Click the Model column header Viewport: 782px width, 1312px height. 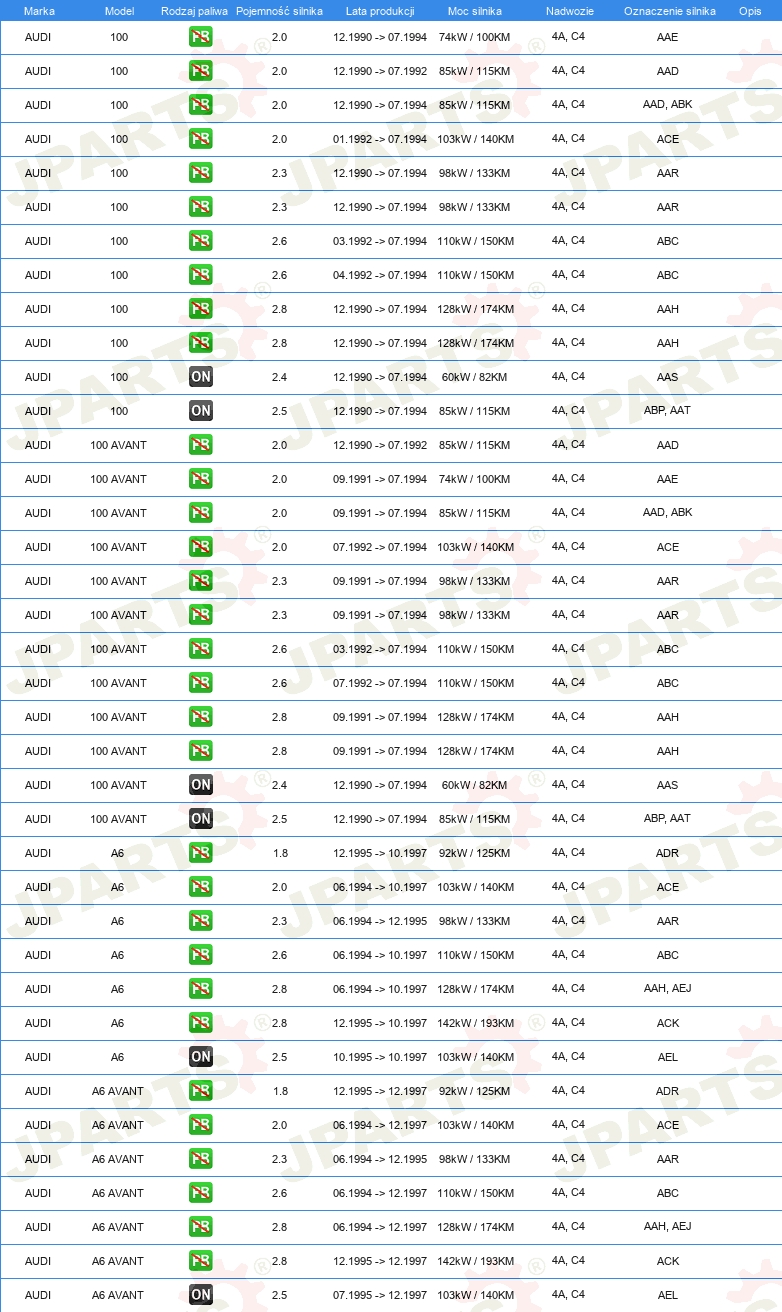click(119, 11)
